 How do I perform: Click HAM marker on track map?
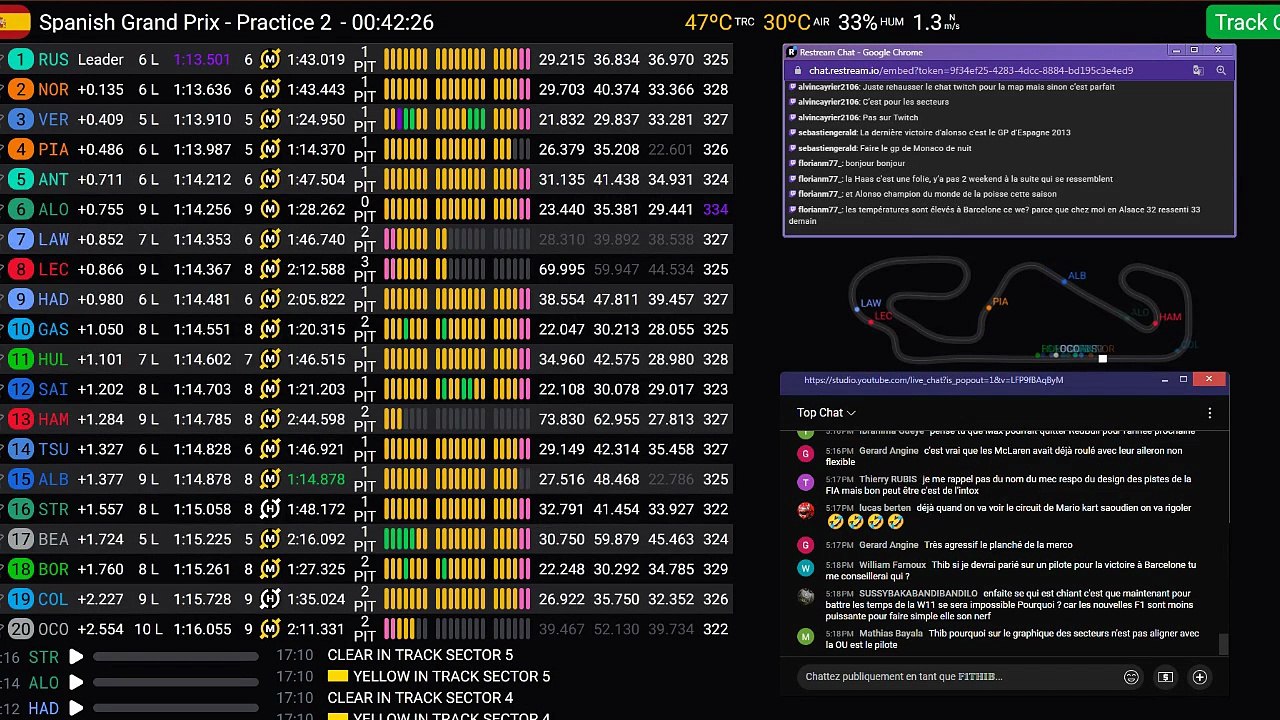1155,322
